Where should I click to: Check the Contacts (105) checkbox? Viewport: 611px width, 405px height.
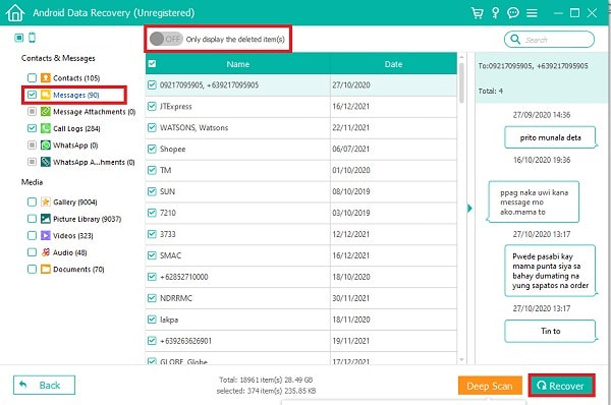(x=32, y=78)
